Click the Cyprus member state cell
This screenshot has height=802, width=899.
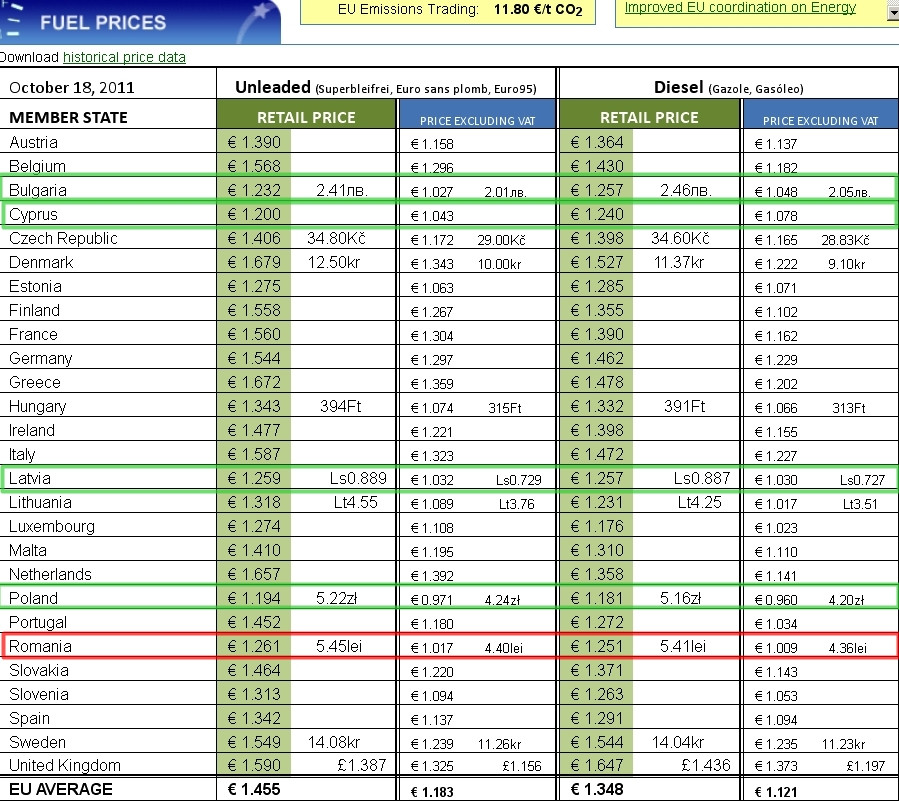(x=34, y=214)
